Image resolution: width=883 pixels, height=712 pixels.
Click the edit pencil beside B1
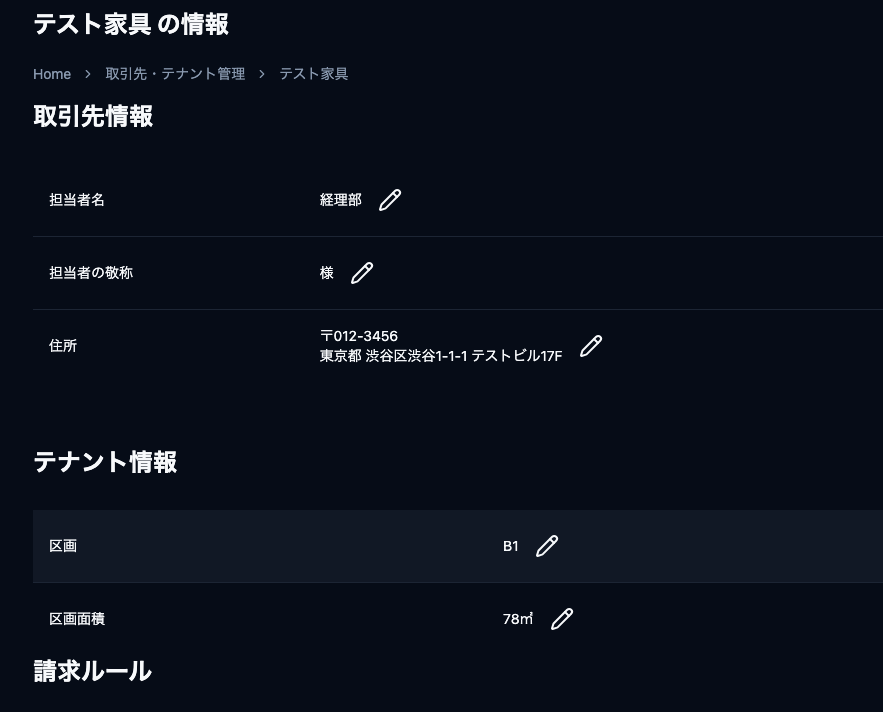tap(547, 546)
